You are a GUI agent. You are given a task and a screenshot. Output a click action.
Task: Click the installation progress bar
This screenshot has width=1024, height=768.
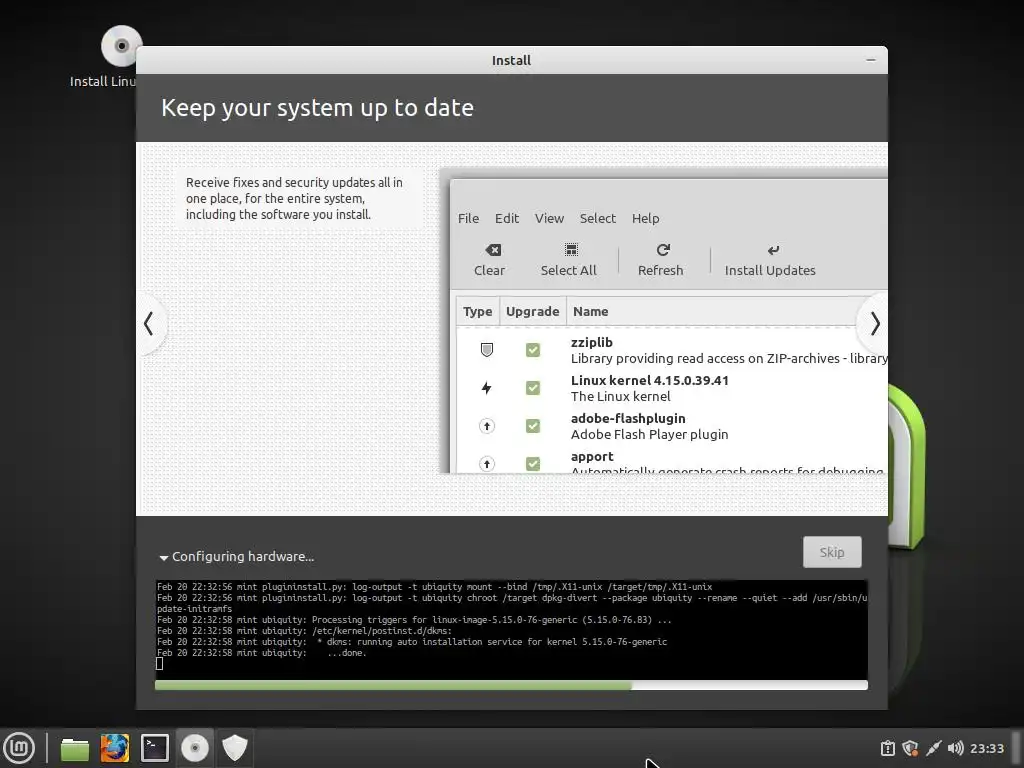click(x=511, y=685)
